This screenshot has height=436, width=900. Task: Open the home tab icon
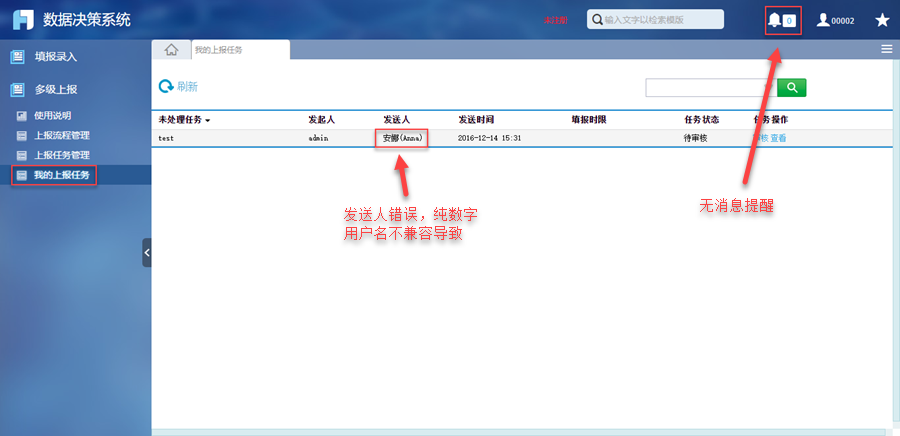click(x=171, y=50)
